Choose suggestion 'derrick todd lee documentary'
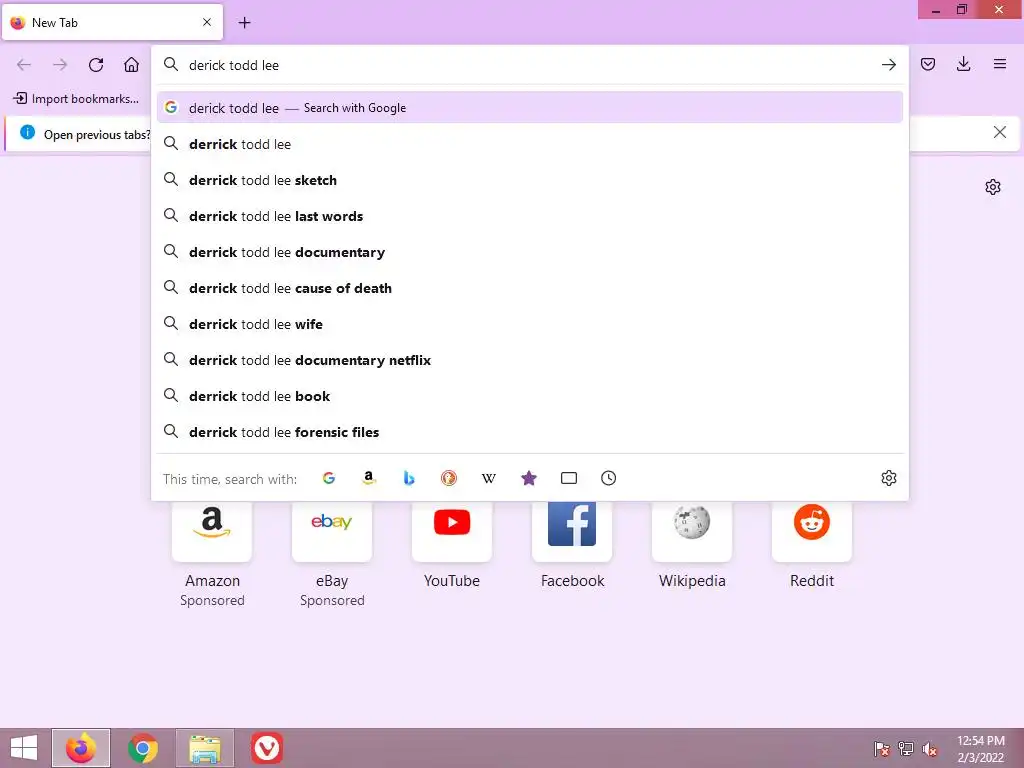Screen dimensions: 1024x768 tap(530, 251)
